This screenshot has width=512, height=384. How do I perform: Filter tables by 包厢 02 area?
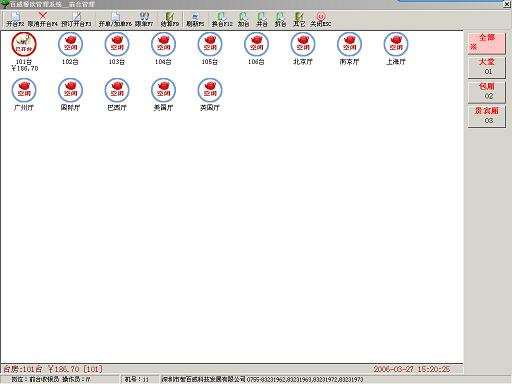tap(487, 91)
